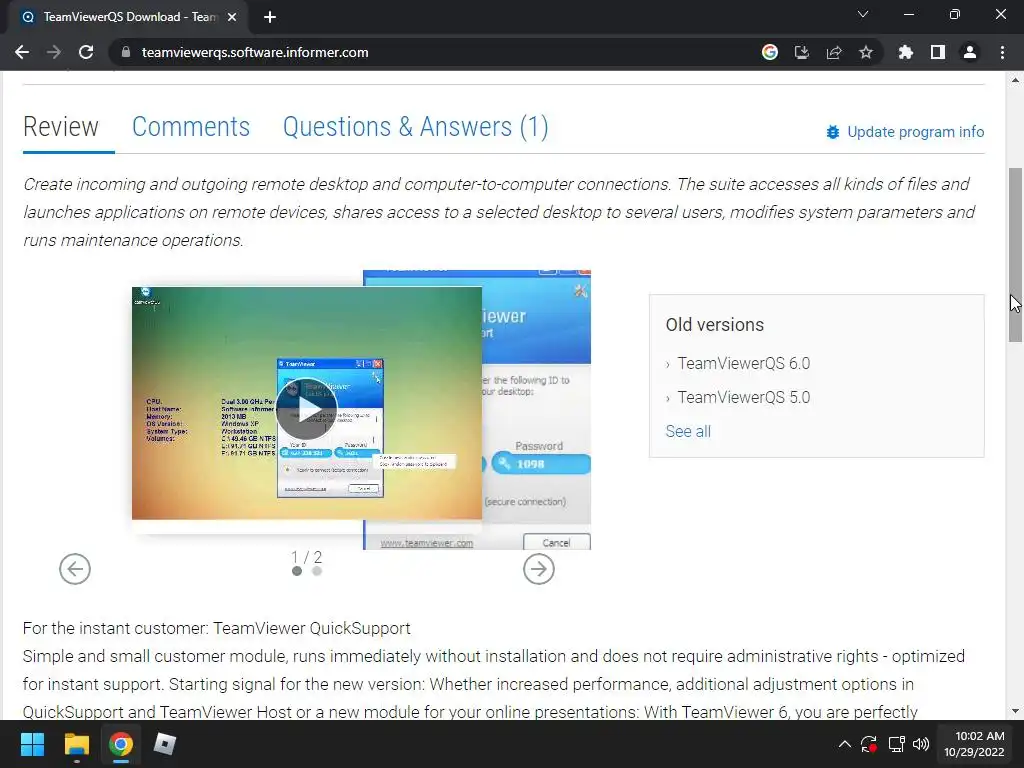Click the scrollbar down arrow
This screenshot has height=768, width=1024.
[1015, 711]
